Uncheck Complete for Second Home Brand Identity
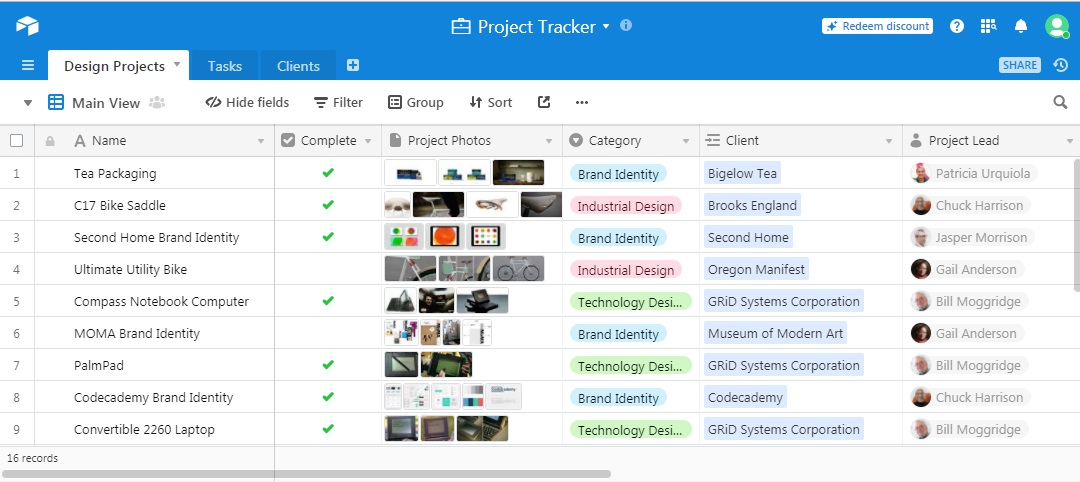This screenshot has width=1080, height=482. tap(328, 236)
